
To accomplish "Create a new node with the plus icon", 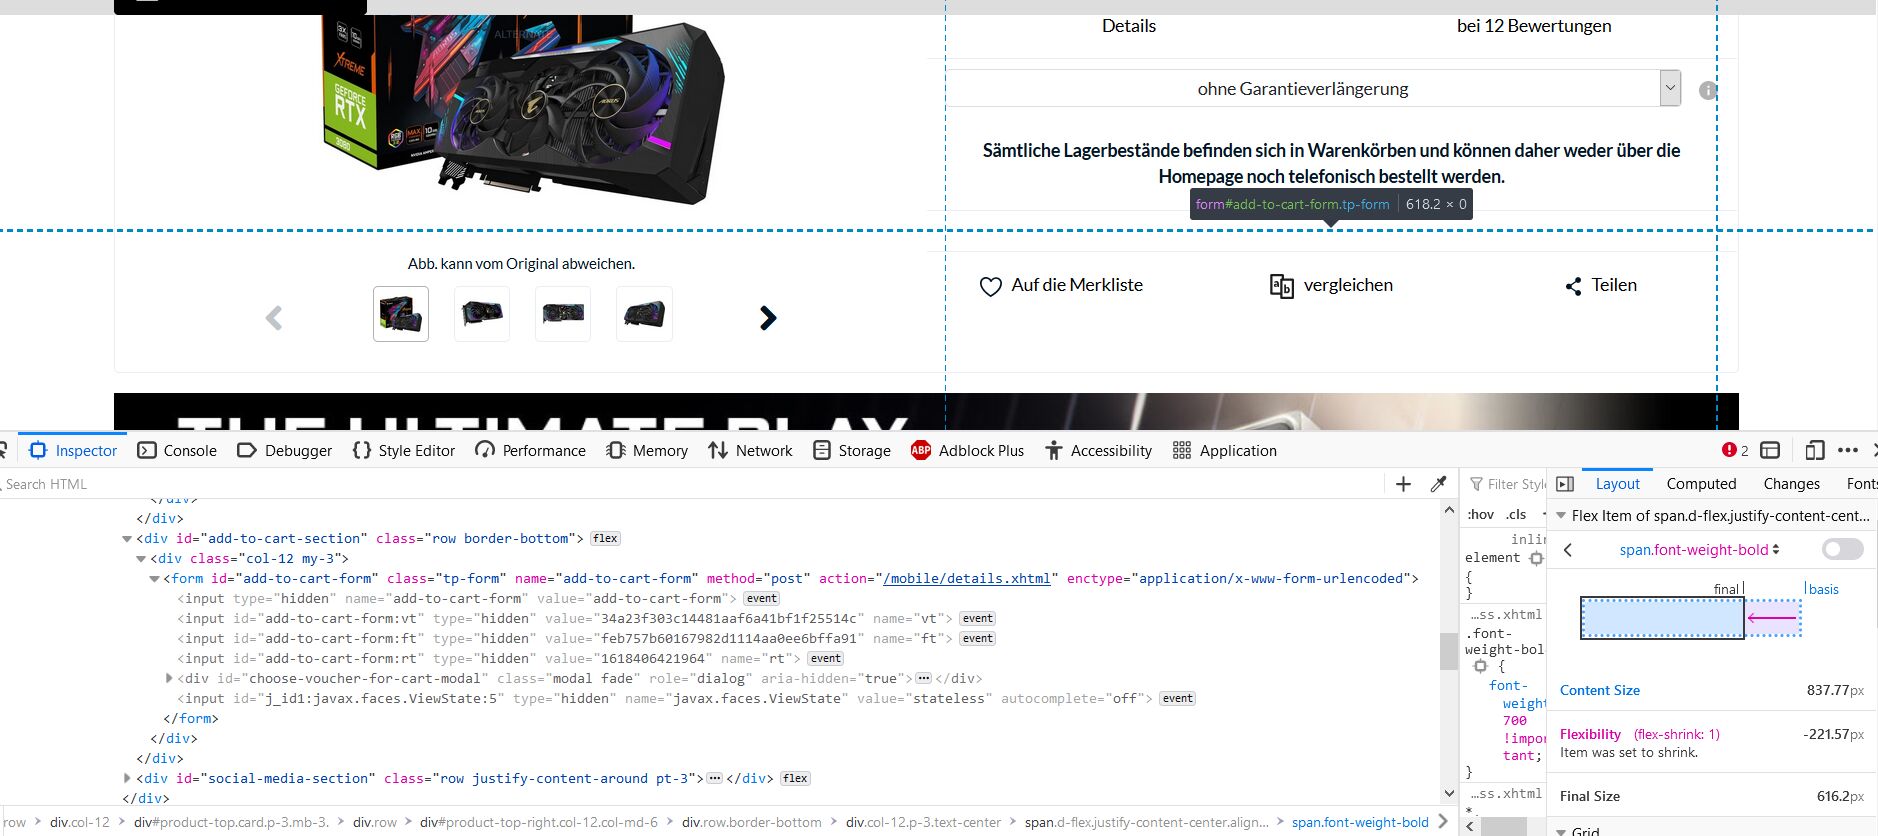I will [1403, 484].
